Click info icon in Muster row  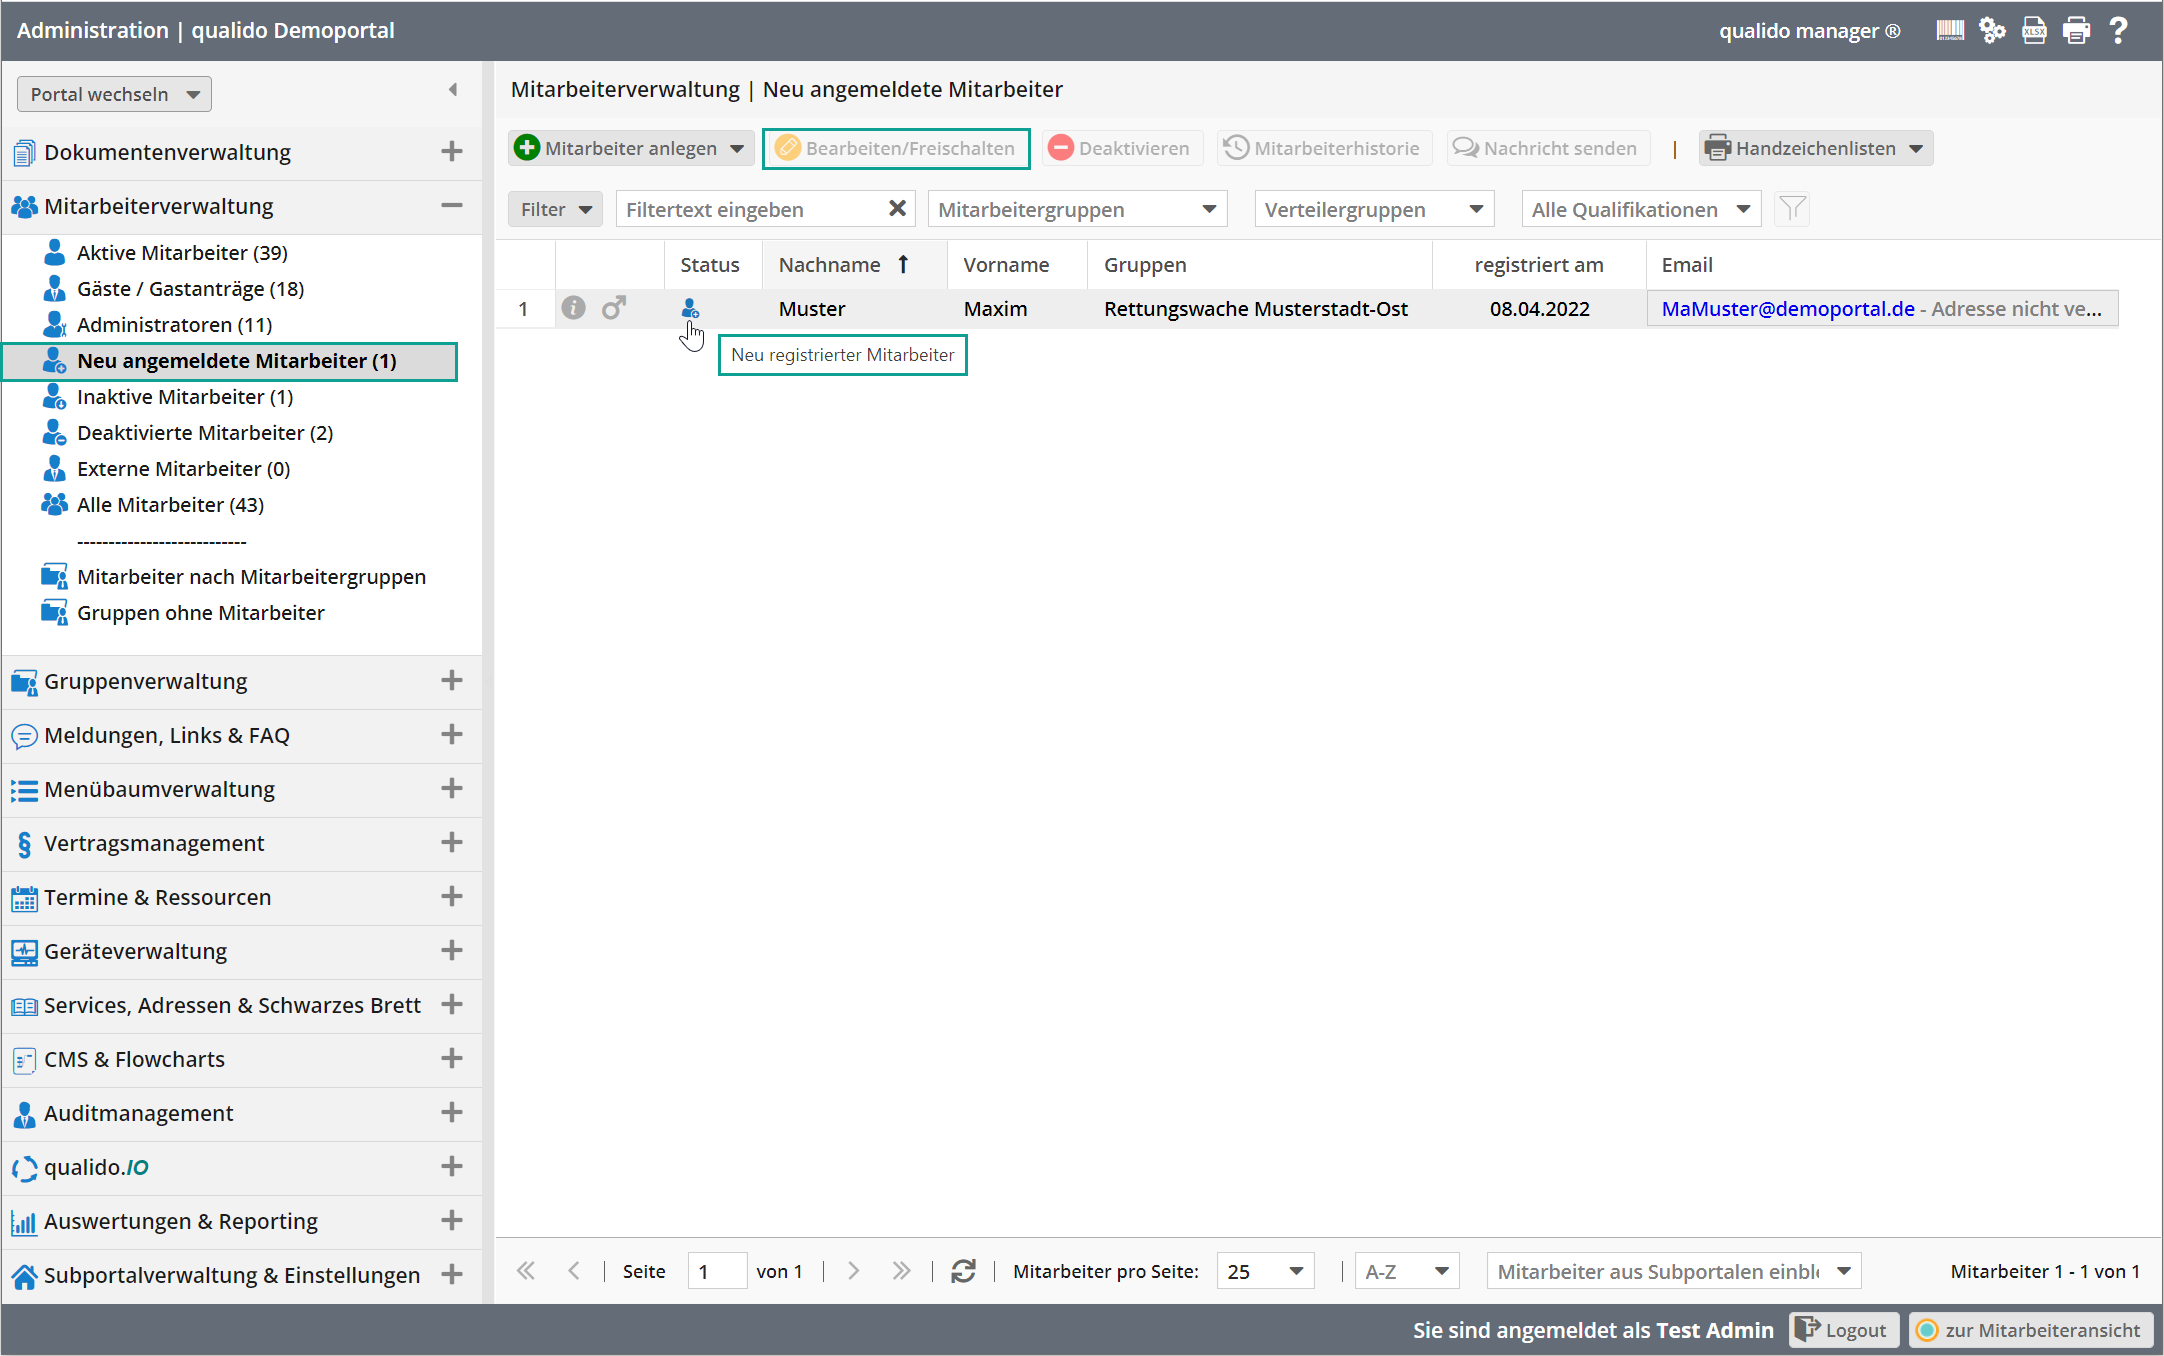click(x=573, y=308)
